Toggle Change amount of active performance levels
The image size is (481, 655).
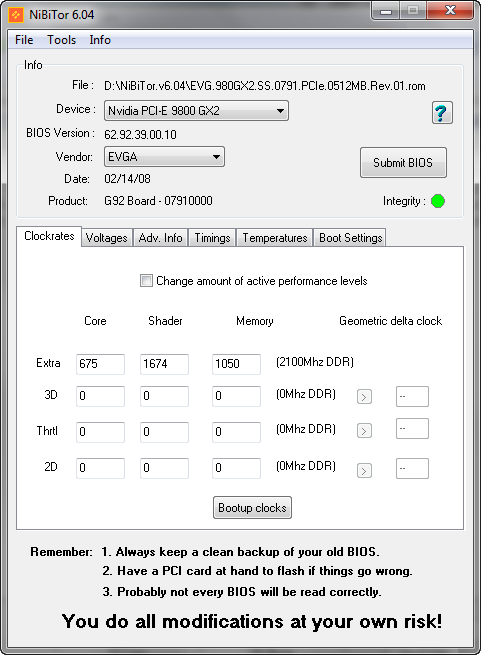(146, 281)
